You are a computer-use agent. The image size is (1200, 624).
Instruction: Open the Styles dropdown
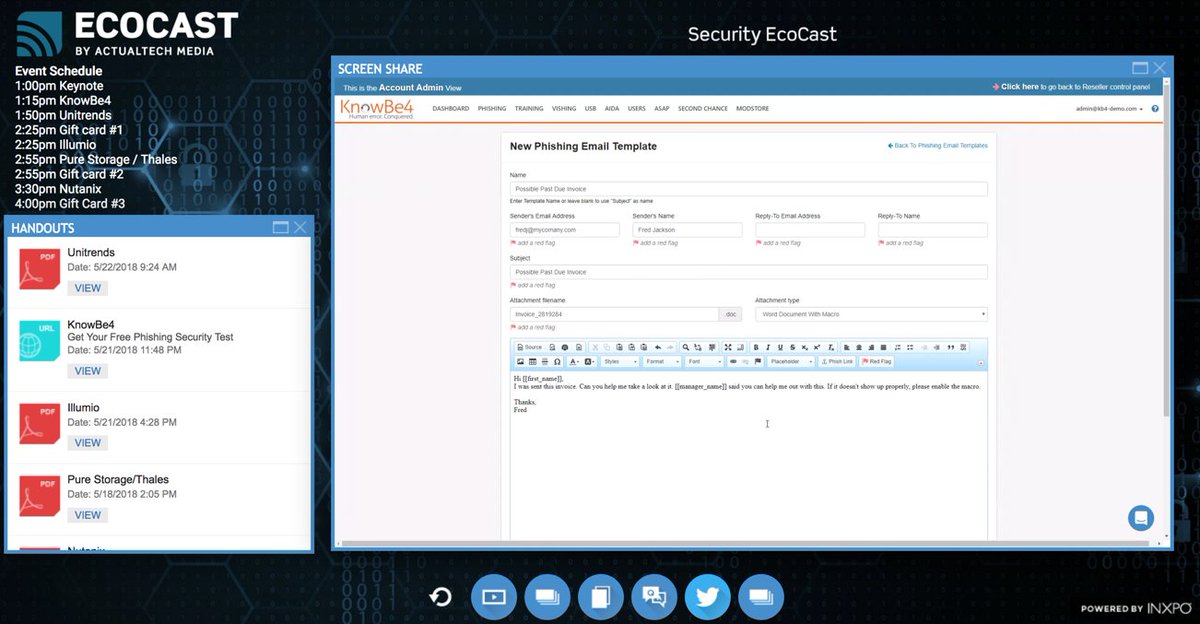[x=620, y=361]
